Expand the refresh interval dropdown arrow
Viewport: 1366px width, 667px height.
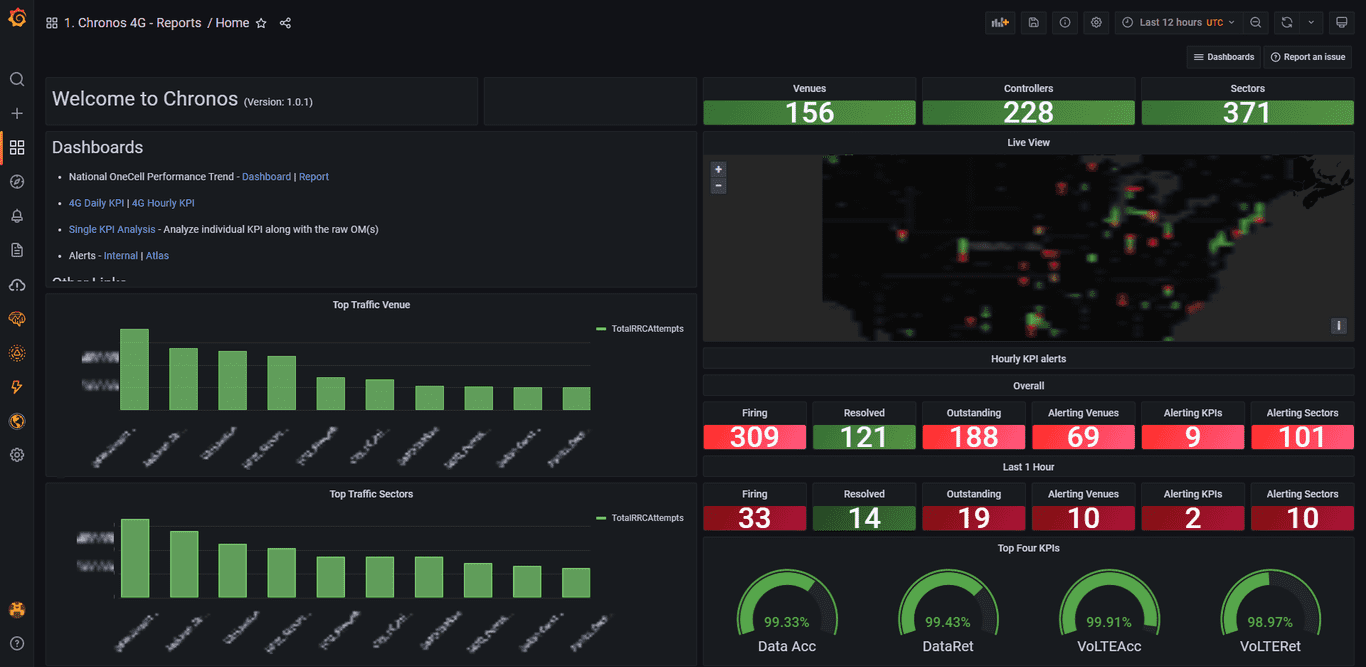(1311, 22)
